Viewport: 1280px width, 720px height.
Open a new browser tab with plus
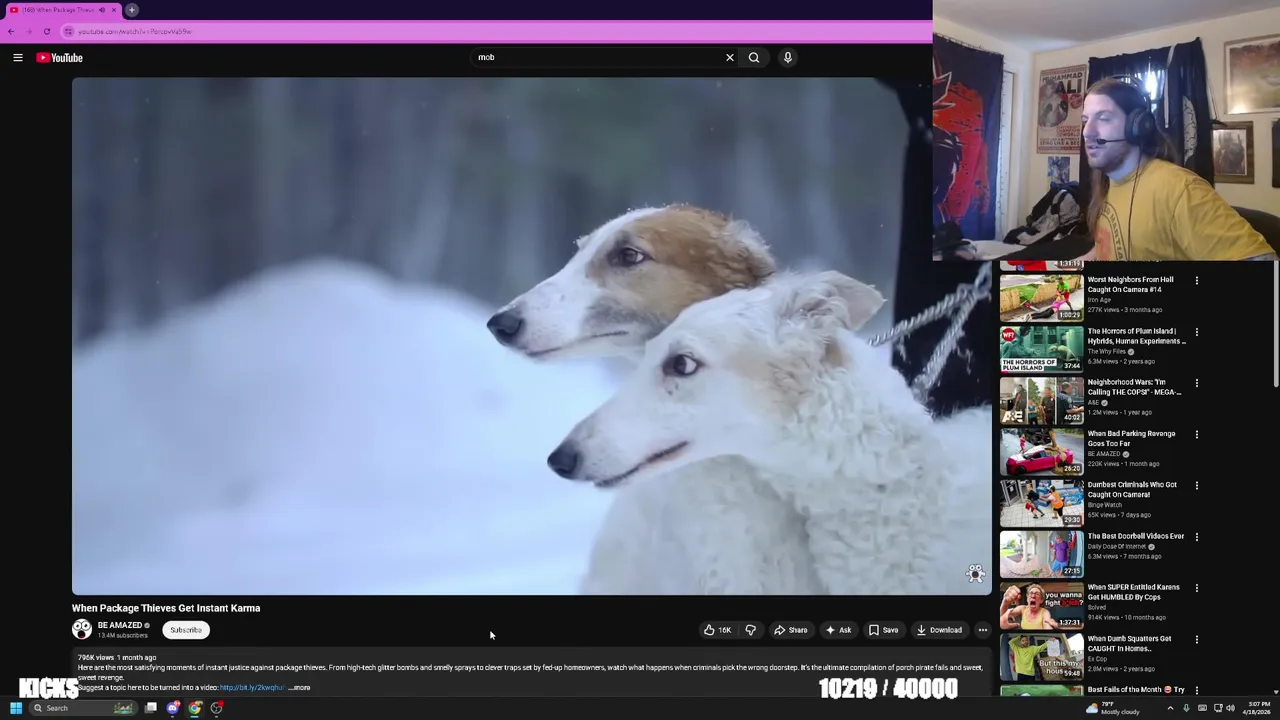pos(132,10)
